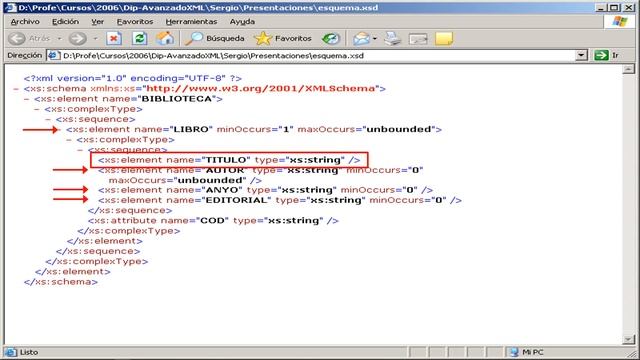This screenshot has height=360, width=640.
Task: Click the yellow note Discuss icon
Action: coord(444,38)
